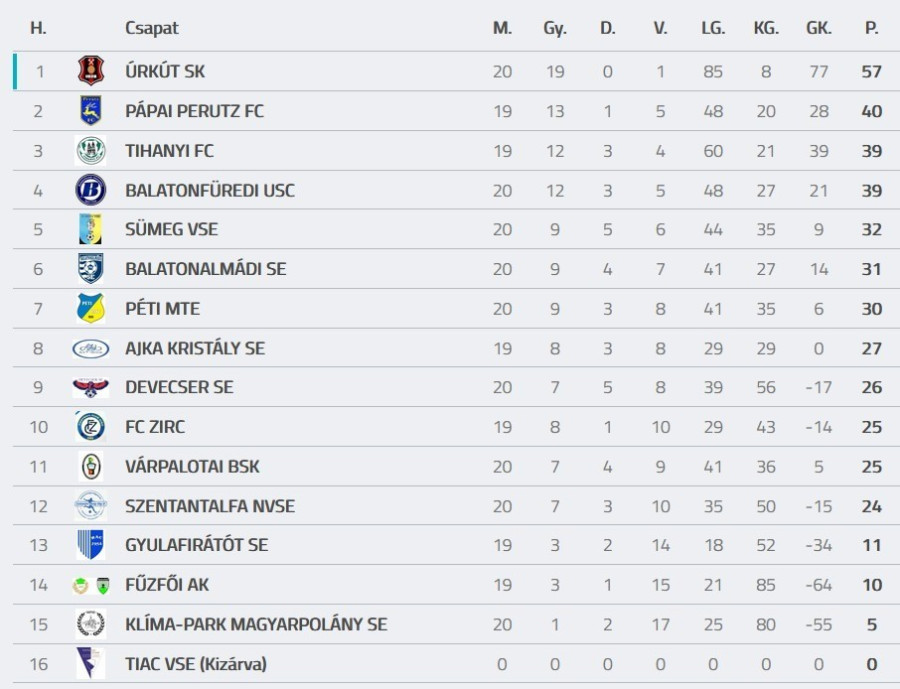Click the ÚRKÚT SK team crest
The image size is (900, 689).
(x=91, y=71)
